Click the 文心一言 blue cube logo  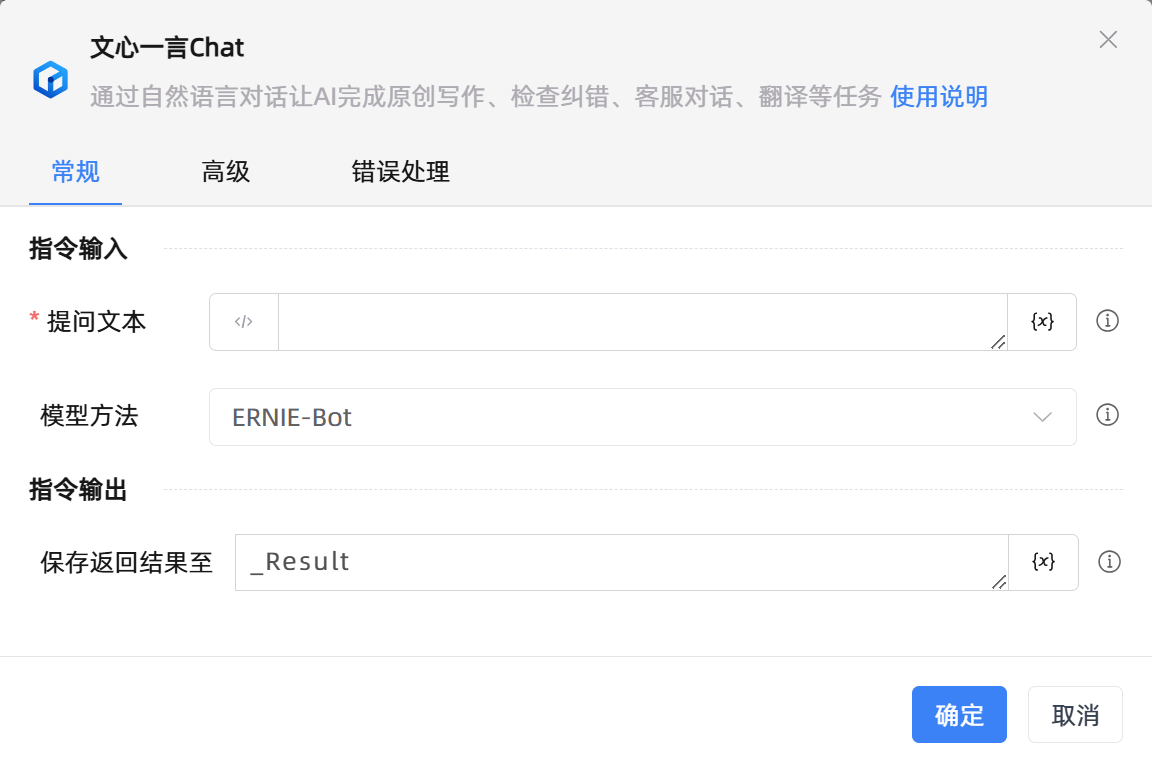tap(50, 79)
